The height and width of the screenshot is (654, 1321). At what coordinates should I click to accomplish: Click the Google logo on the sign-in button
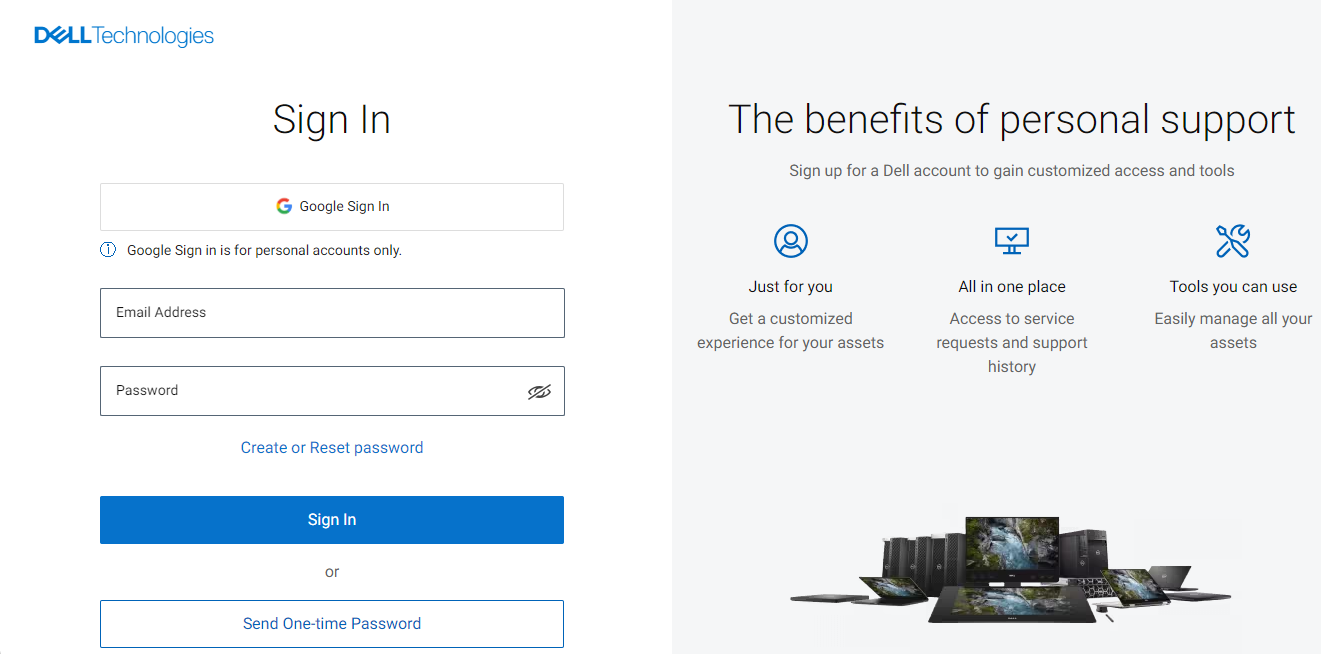click(x=284, y=205)
